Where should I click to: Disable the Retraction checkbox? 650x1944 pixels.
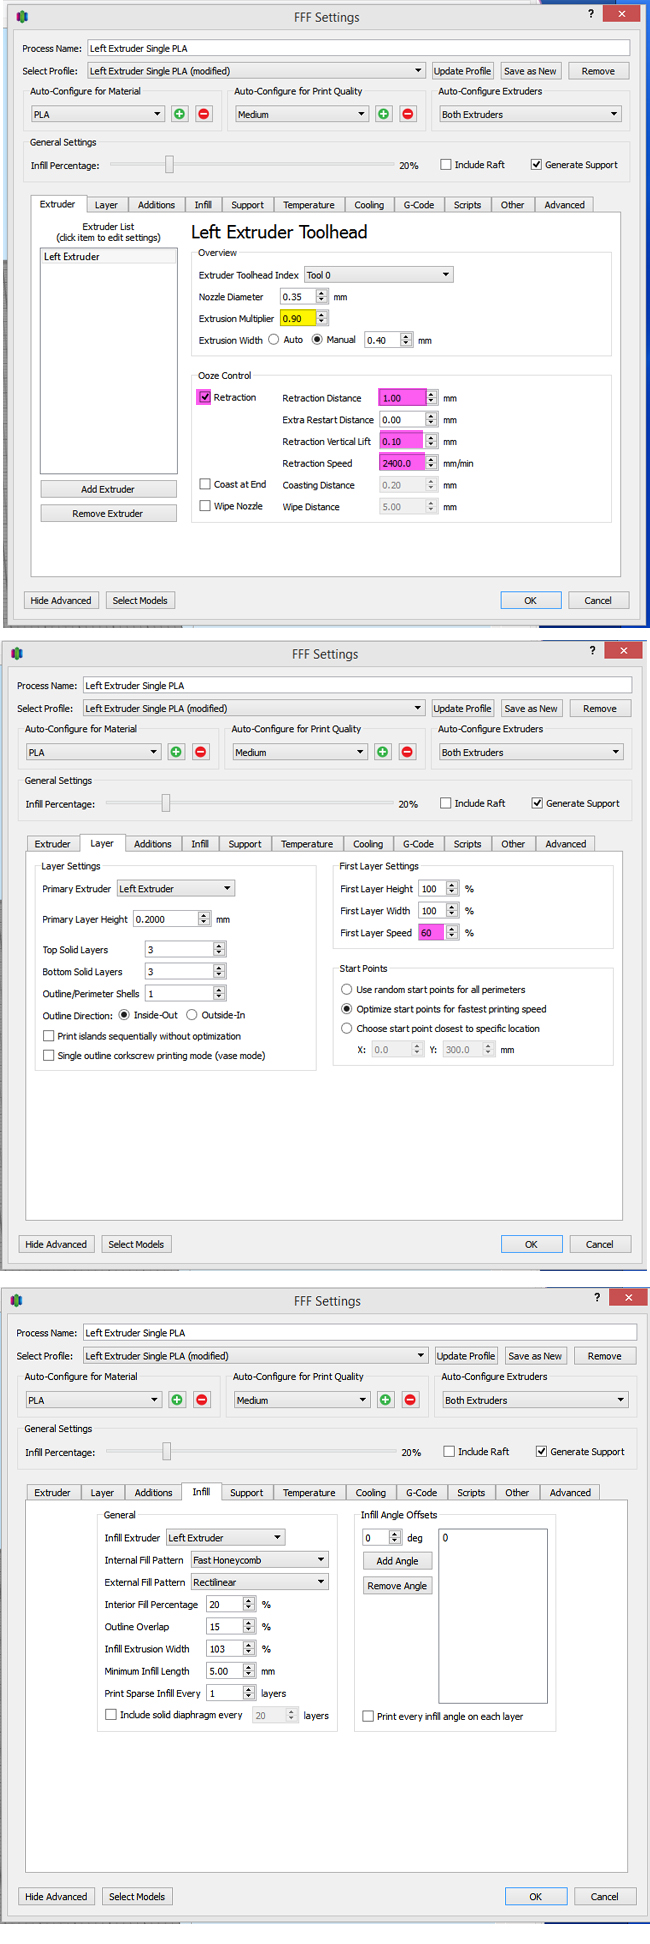(205, 397)
